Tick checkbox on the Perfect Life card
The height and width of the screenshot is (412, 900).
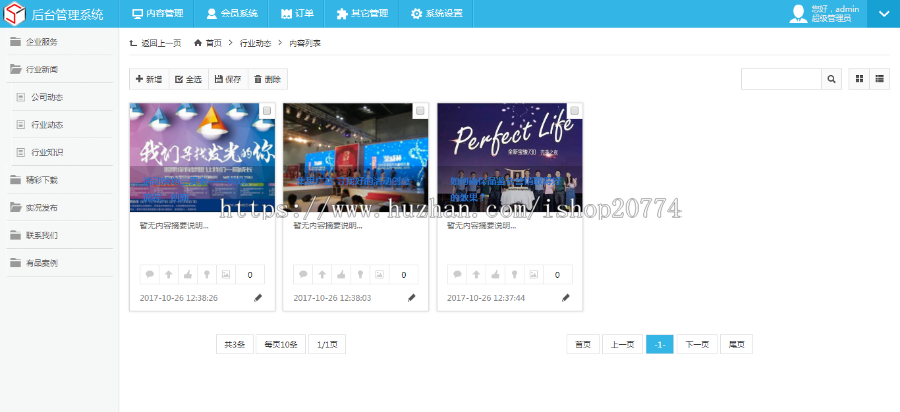(x=574, y=111)
